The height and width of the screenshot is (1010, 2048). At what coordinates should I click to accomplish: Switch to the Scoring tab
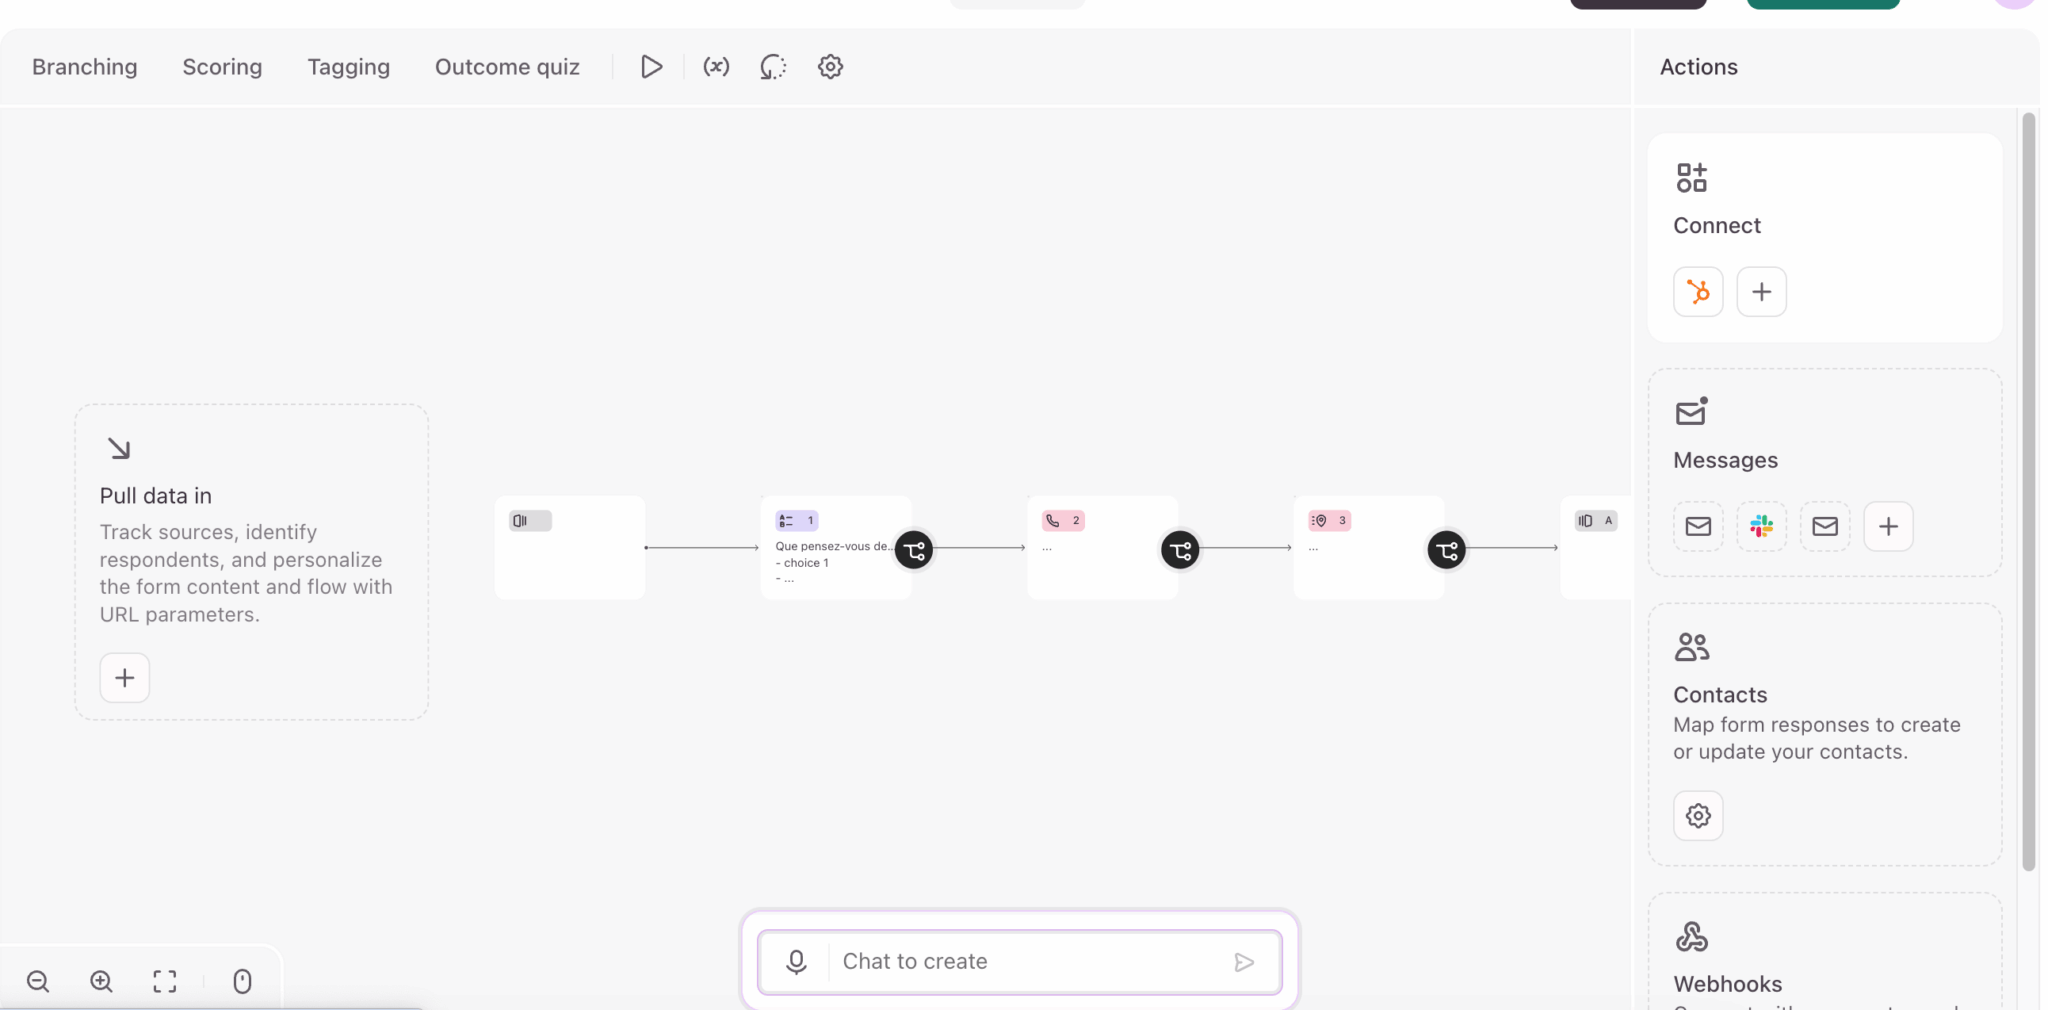tap(222, 67)
